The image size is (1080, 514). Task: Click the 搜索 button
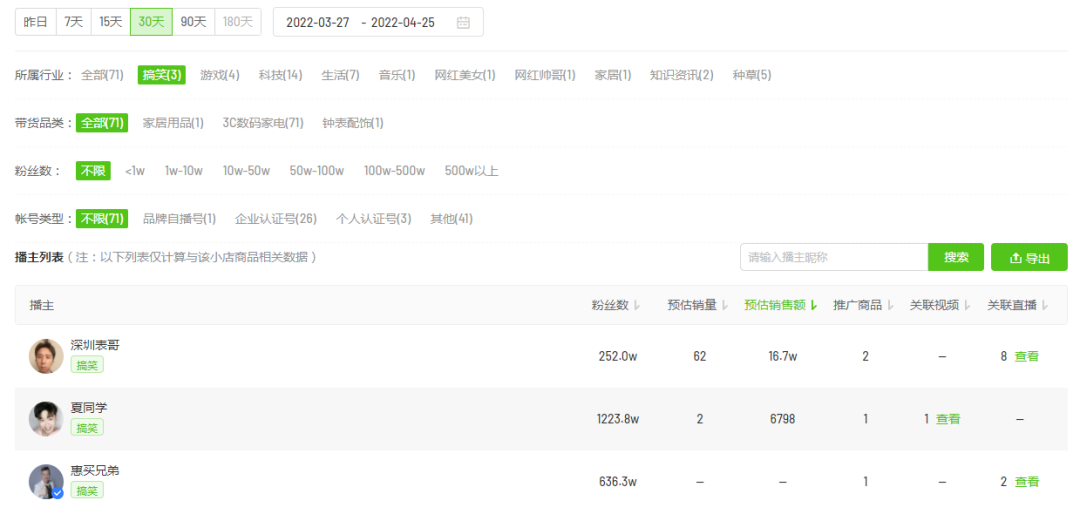(956, 257)
